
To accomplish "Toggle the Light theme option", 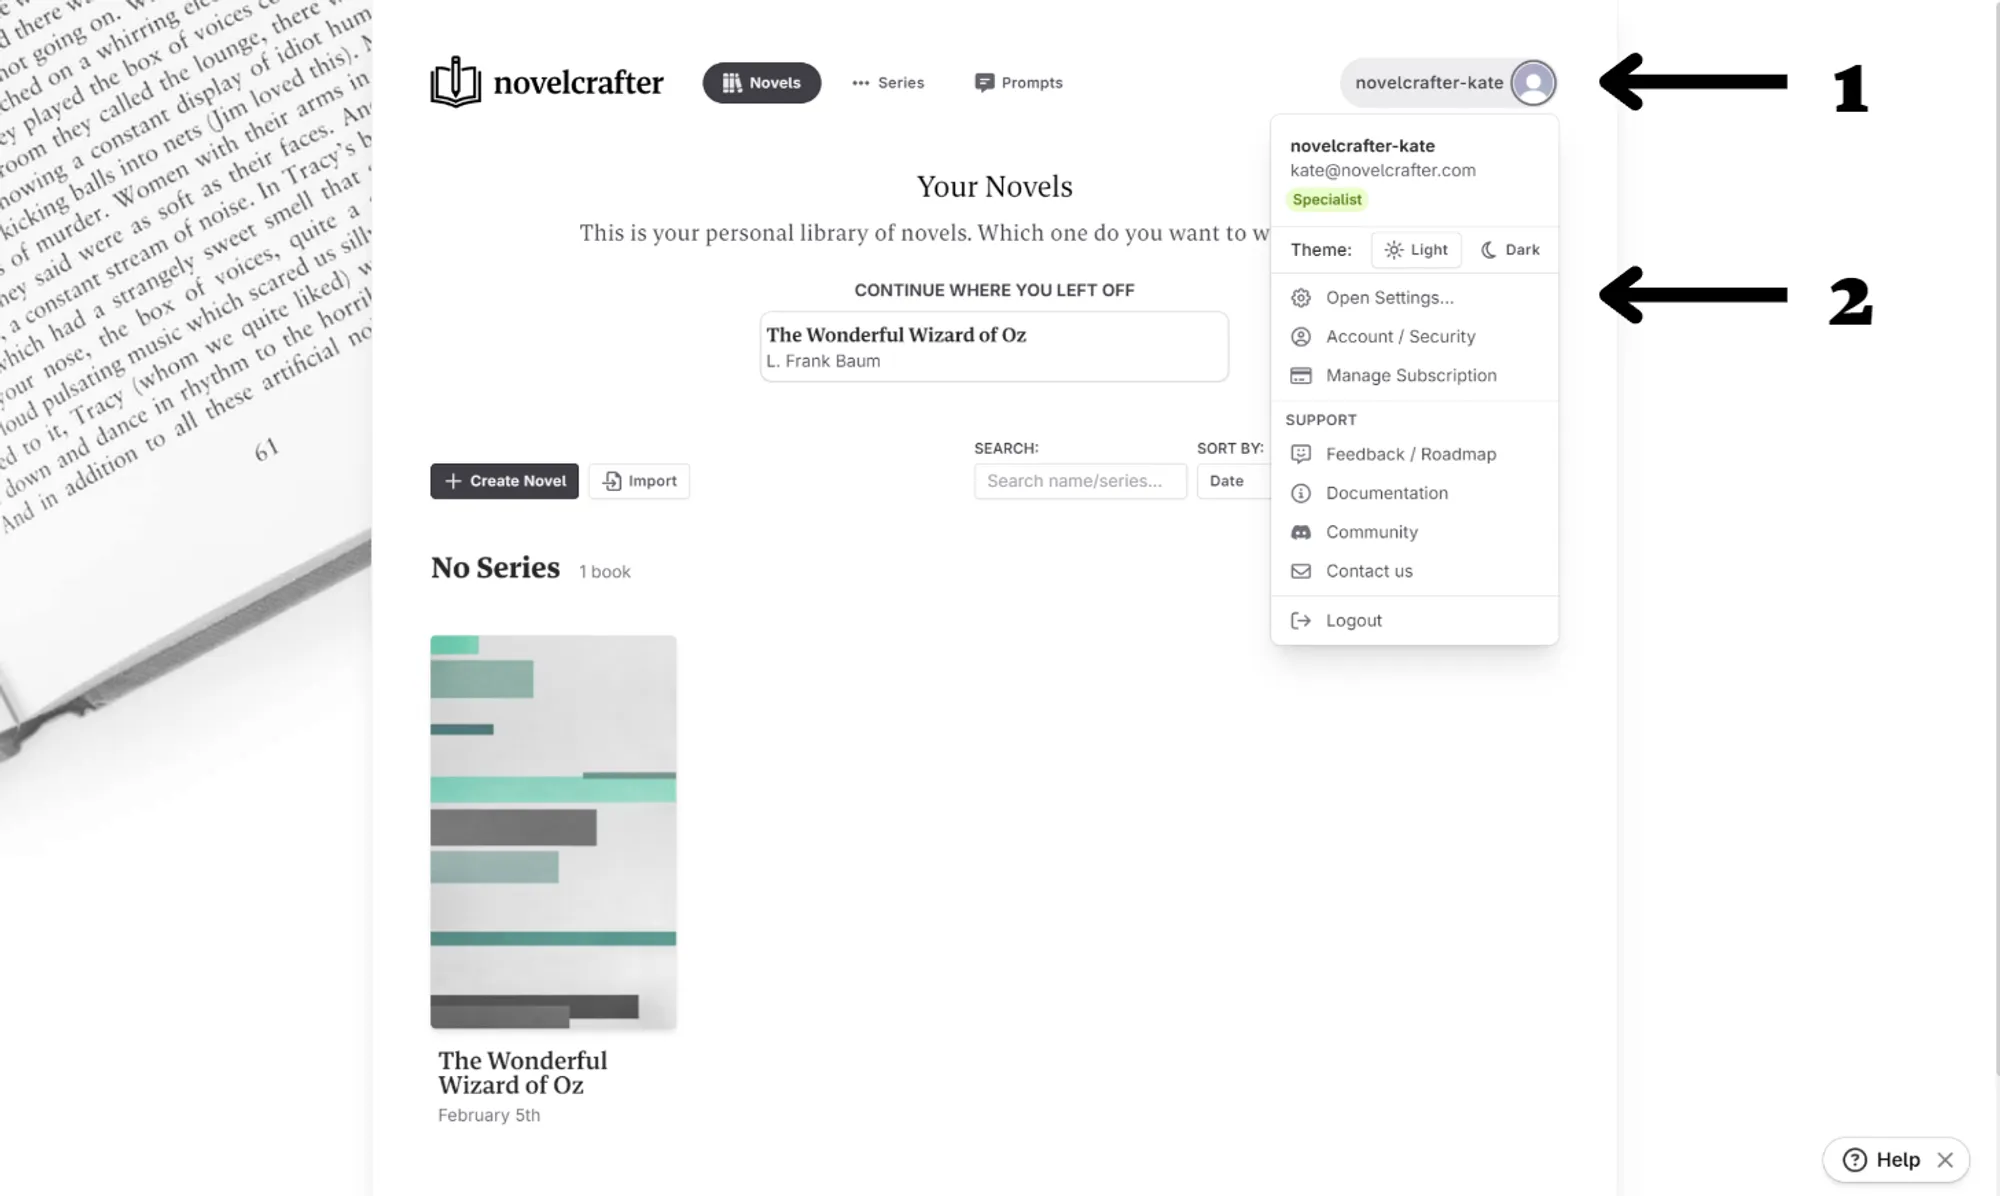I will [x=1415, y=249].
